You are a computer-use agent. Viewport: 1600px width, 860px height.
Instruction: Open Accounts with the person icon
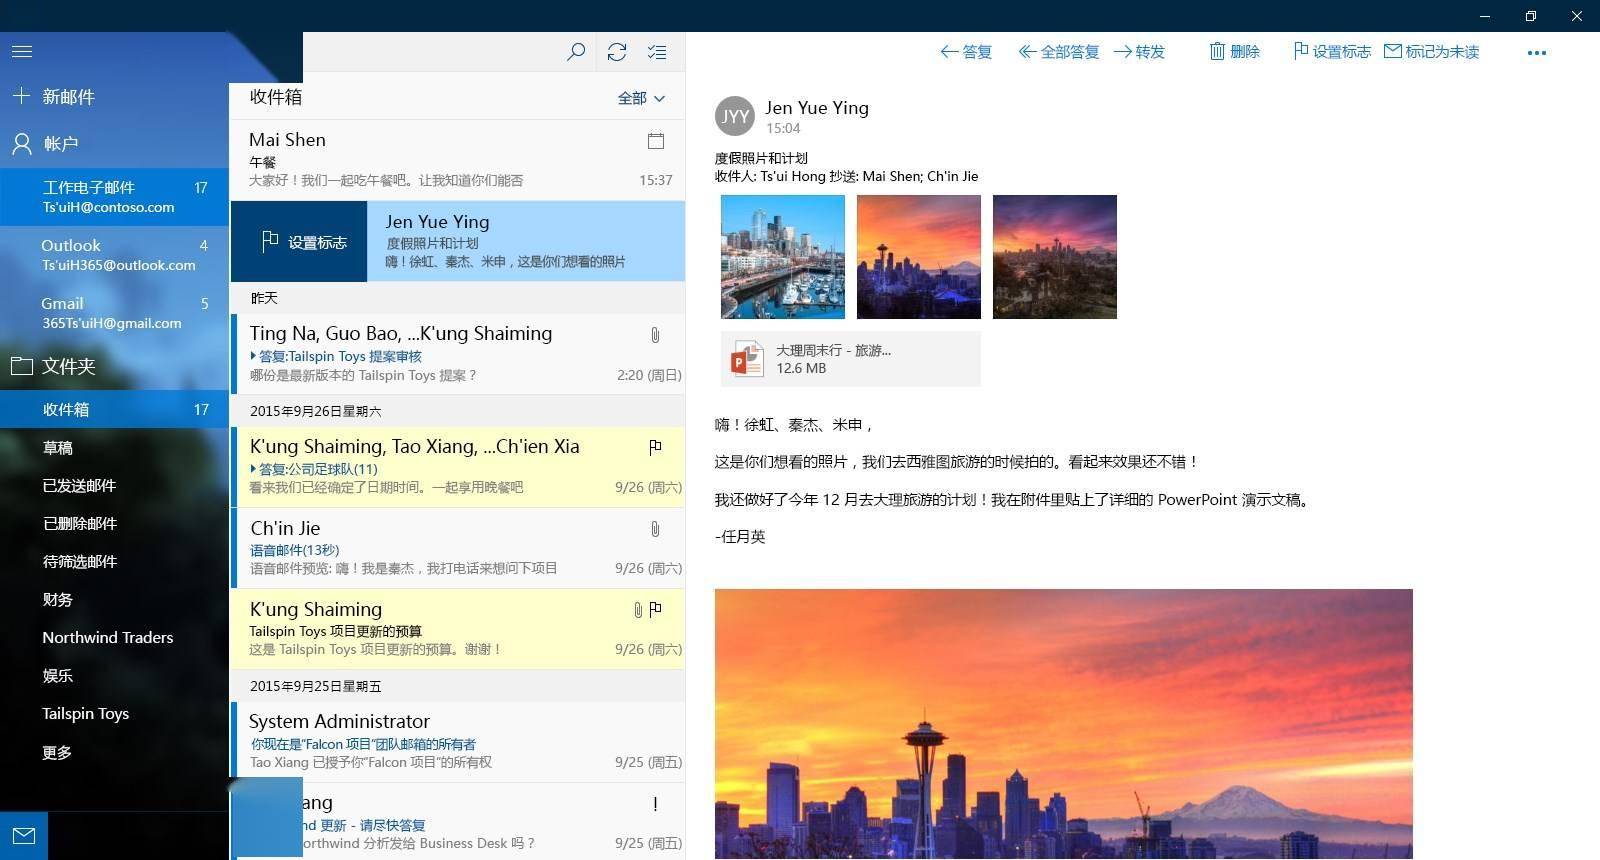(x=22, y=144)
